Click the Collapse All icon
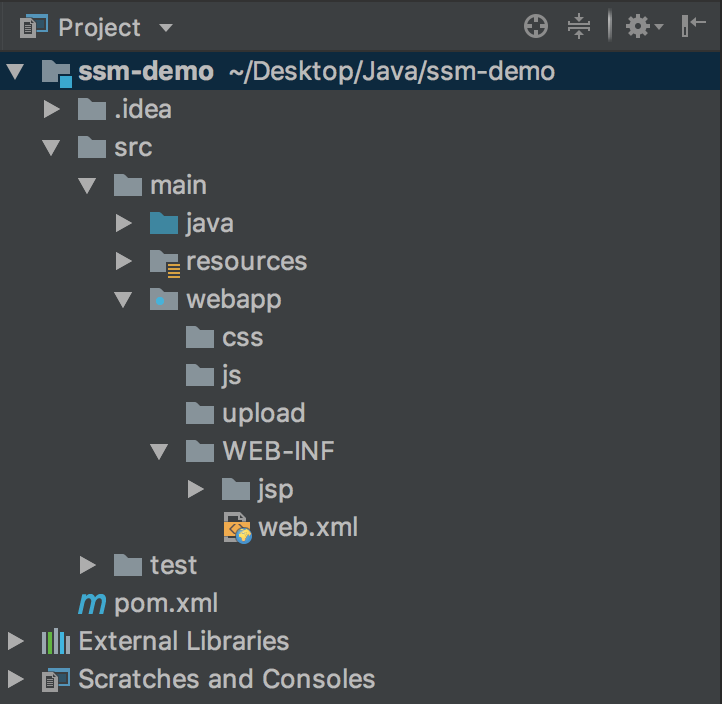 (579, 26)
